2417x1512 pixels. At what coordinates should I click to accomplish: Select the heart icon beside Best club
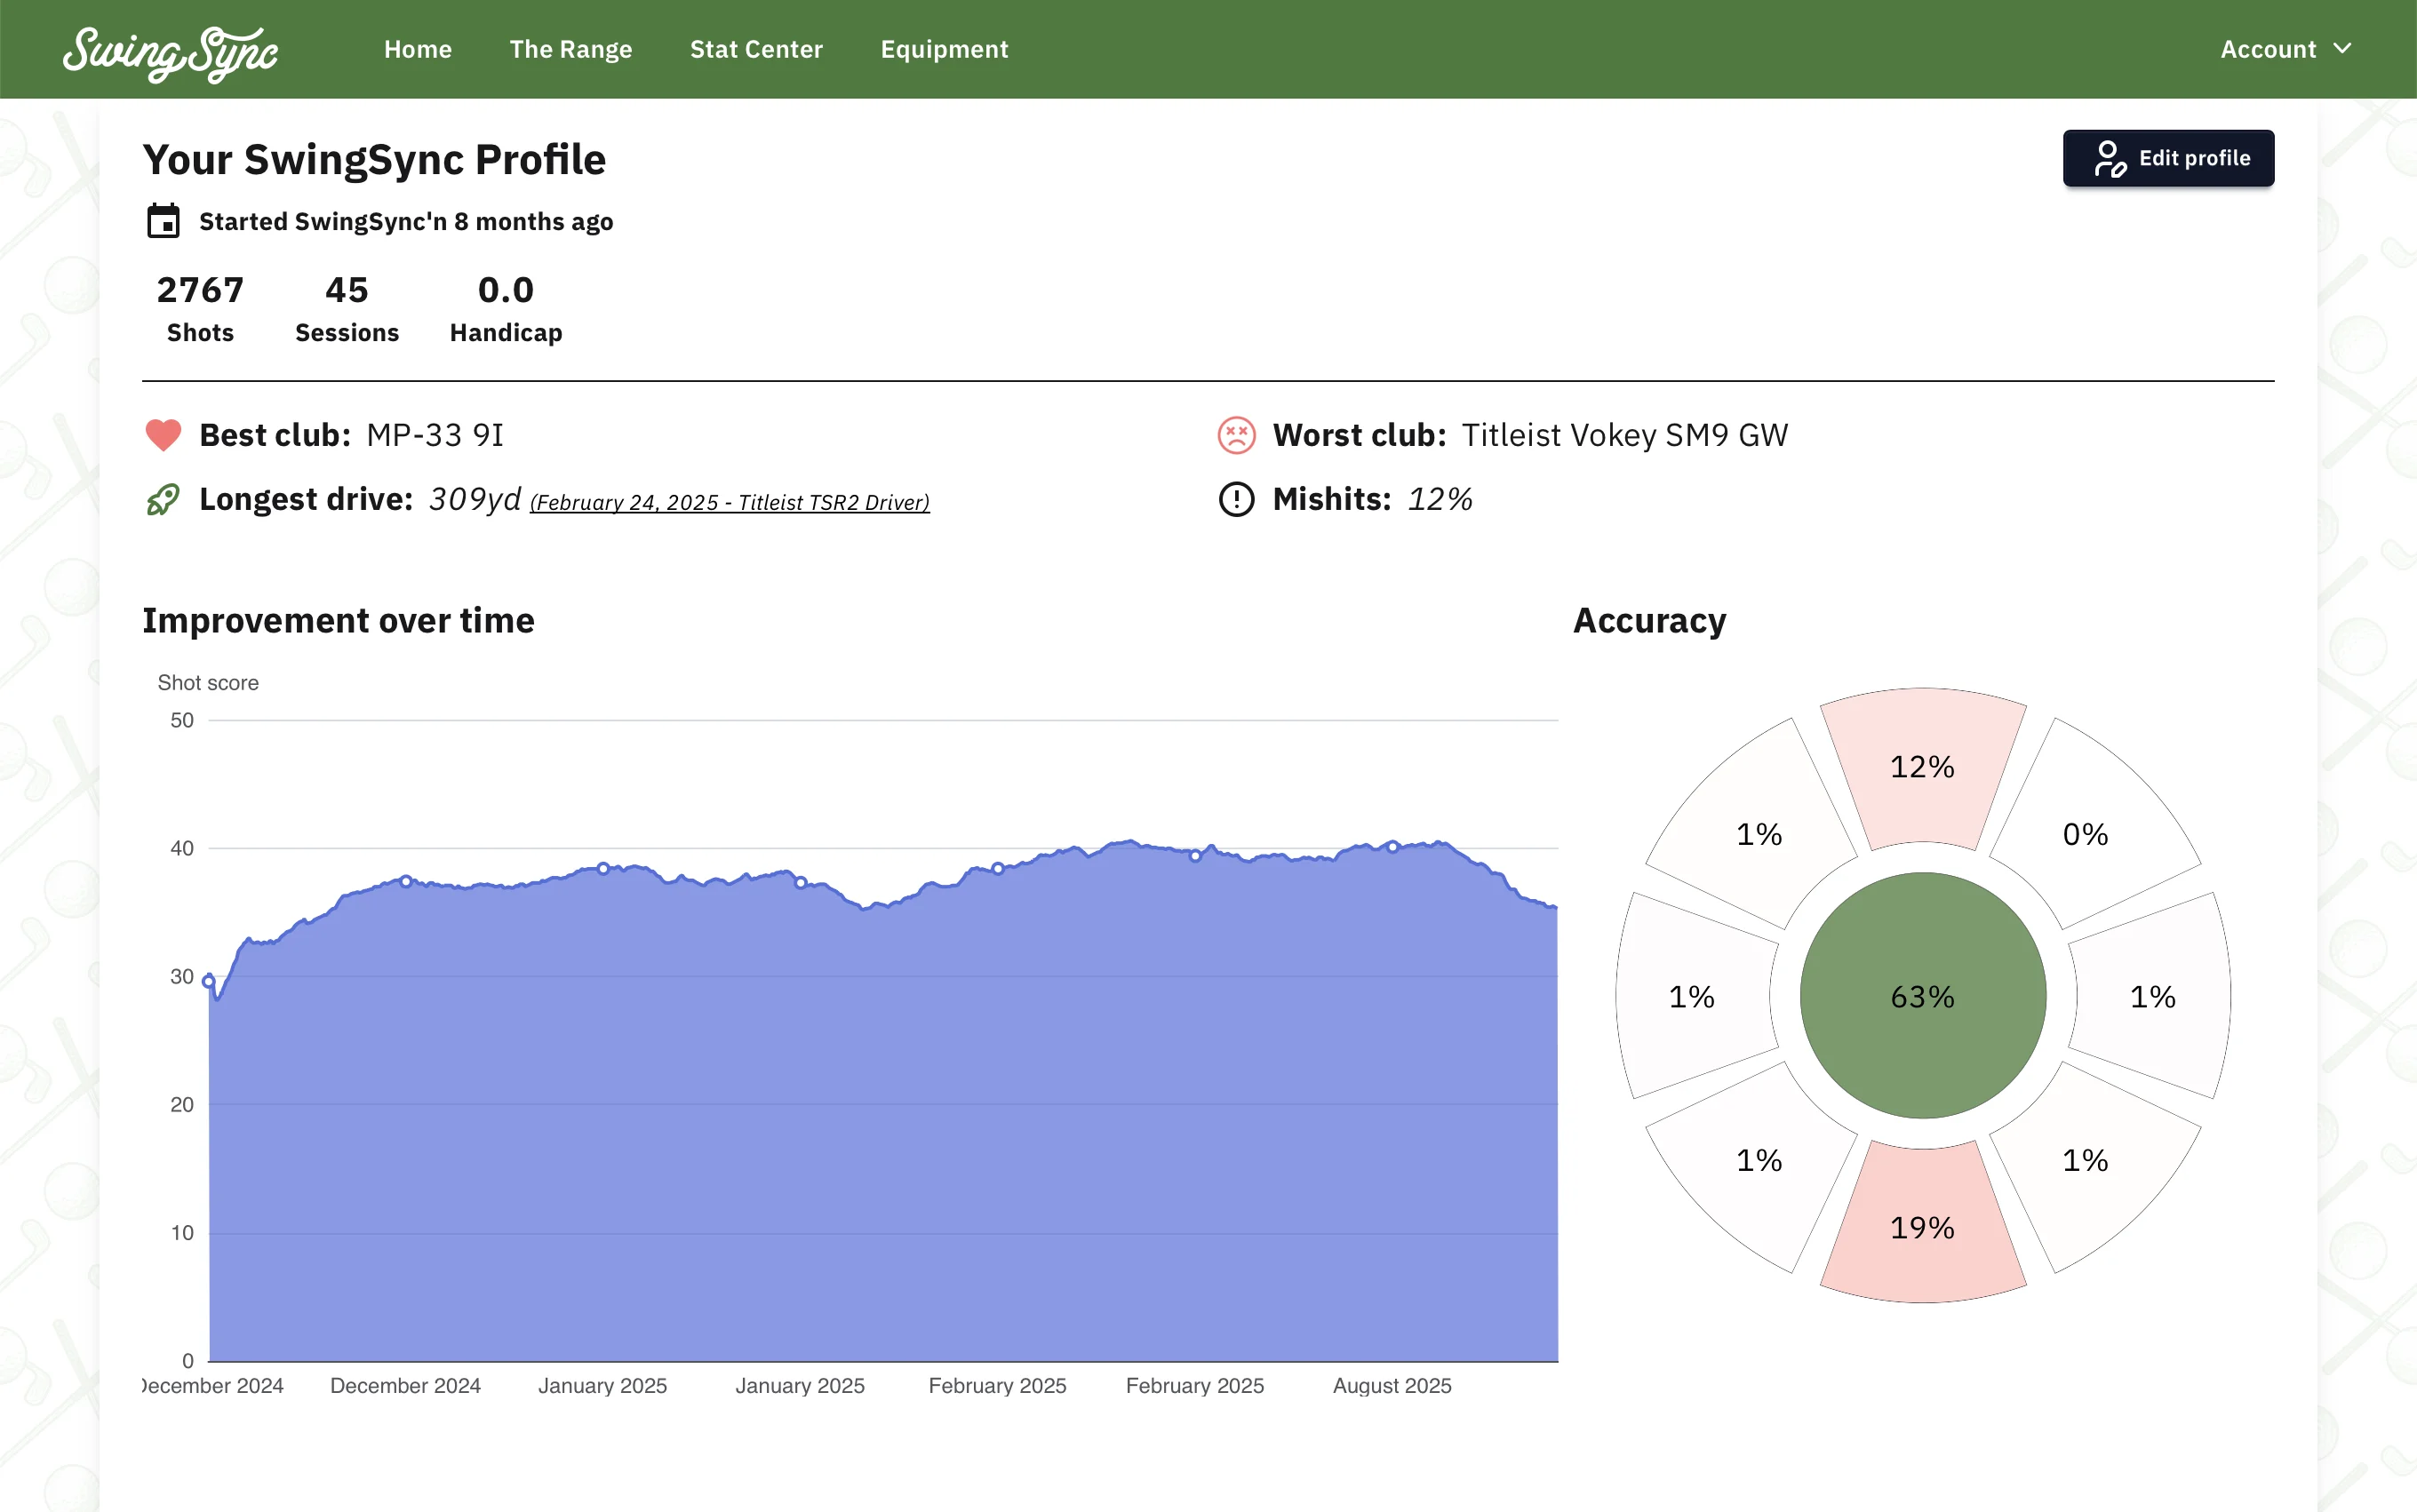163,435
